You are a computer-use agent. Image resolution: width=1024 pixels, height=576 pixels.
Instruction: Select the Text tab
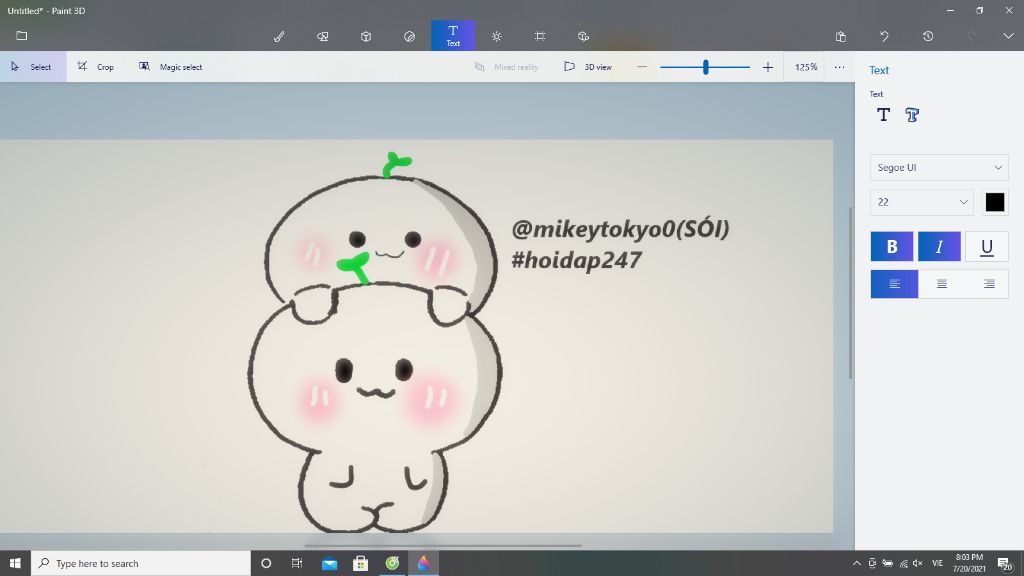(453, 35)
